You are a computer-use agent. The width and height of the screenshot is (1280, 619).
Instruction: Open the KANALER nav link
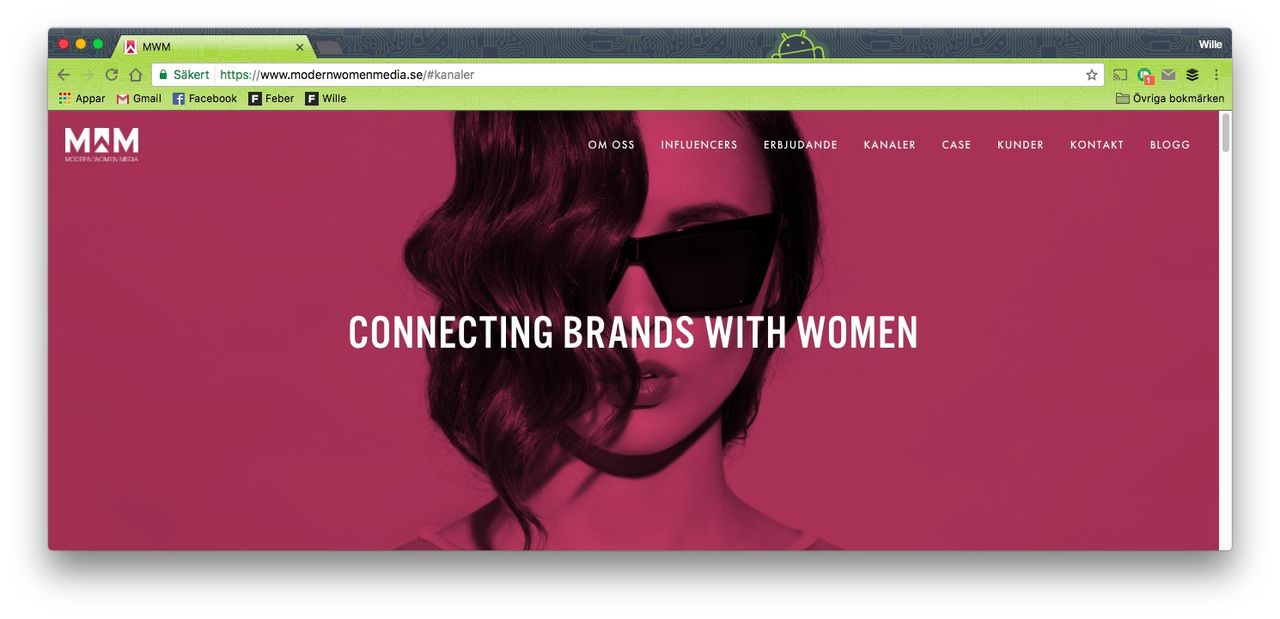point(890,145)
